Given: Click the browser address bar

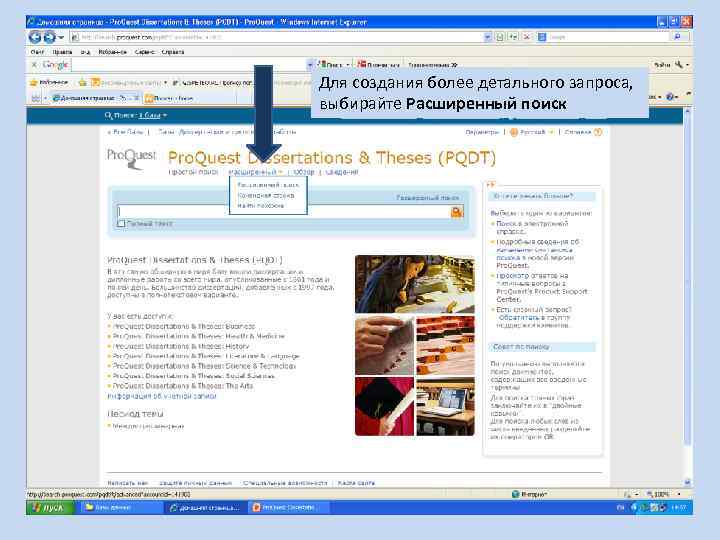Looking at the screenshot, I should (277, 37).
